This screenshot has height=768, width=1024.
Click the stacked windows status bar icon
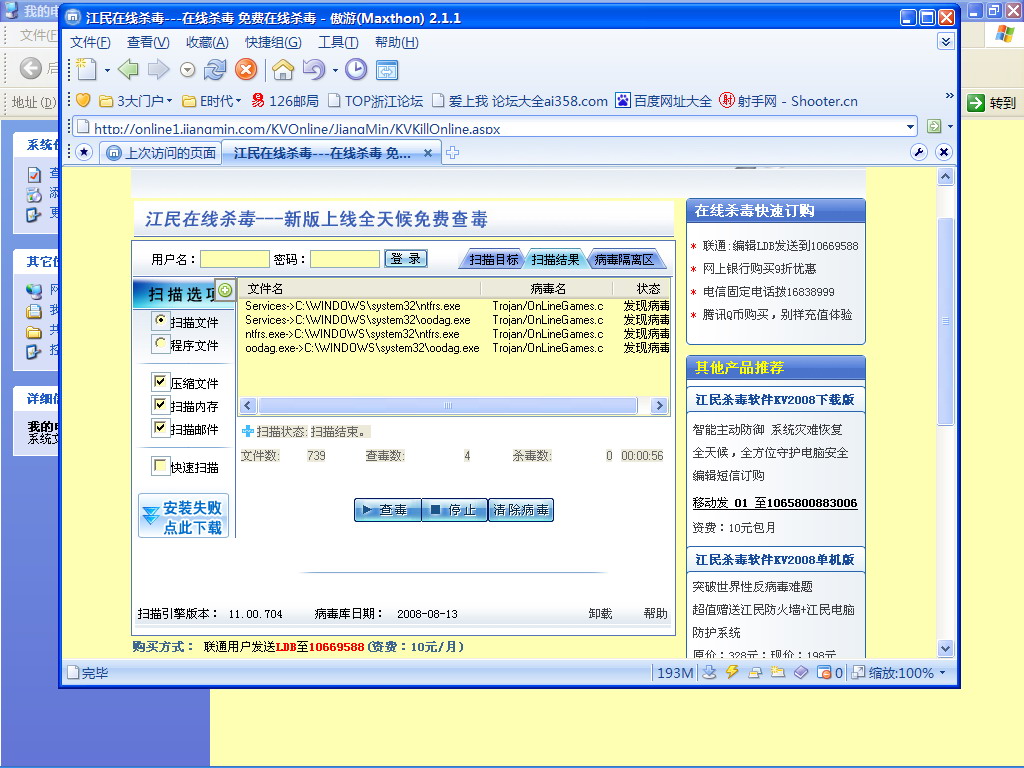click(755, 672)
